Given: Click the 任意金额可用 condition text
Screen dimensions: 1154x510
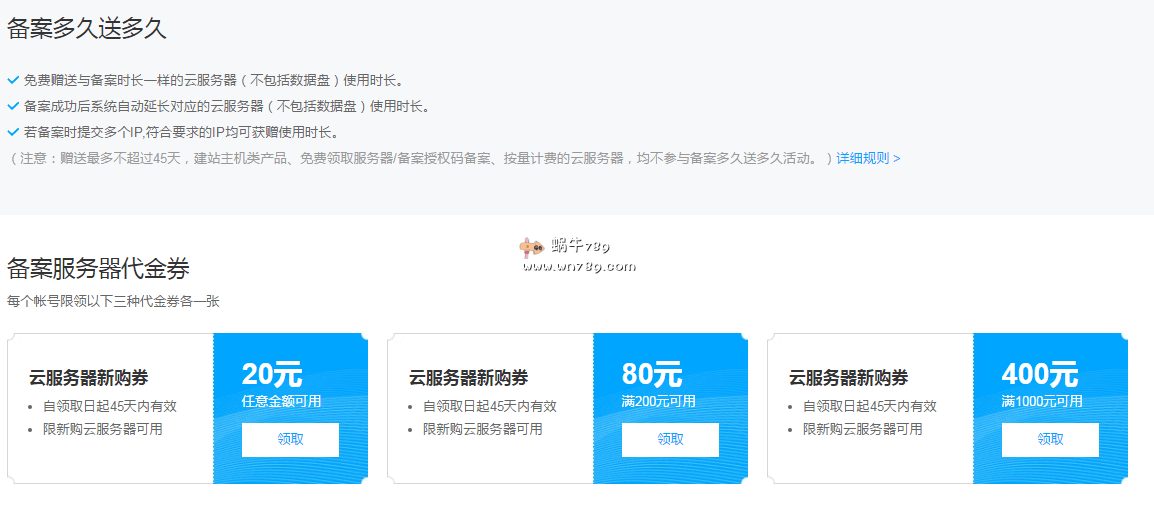Looking at the screenshot, I should coord(281,401).
